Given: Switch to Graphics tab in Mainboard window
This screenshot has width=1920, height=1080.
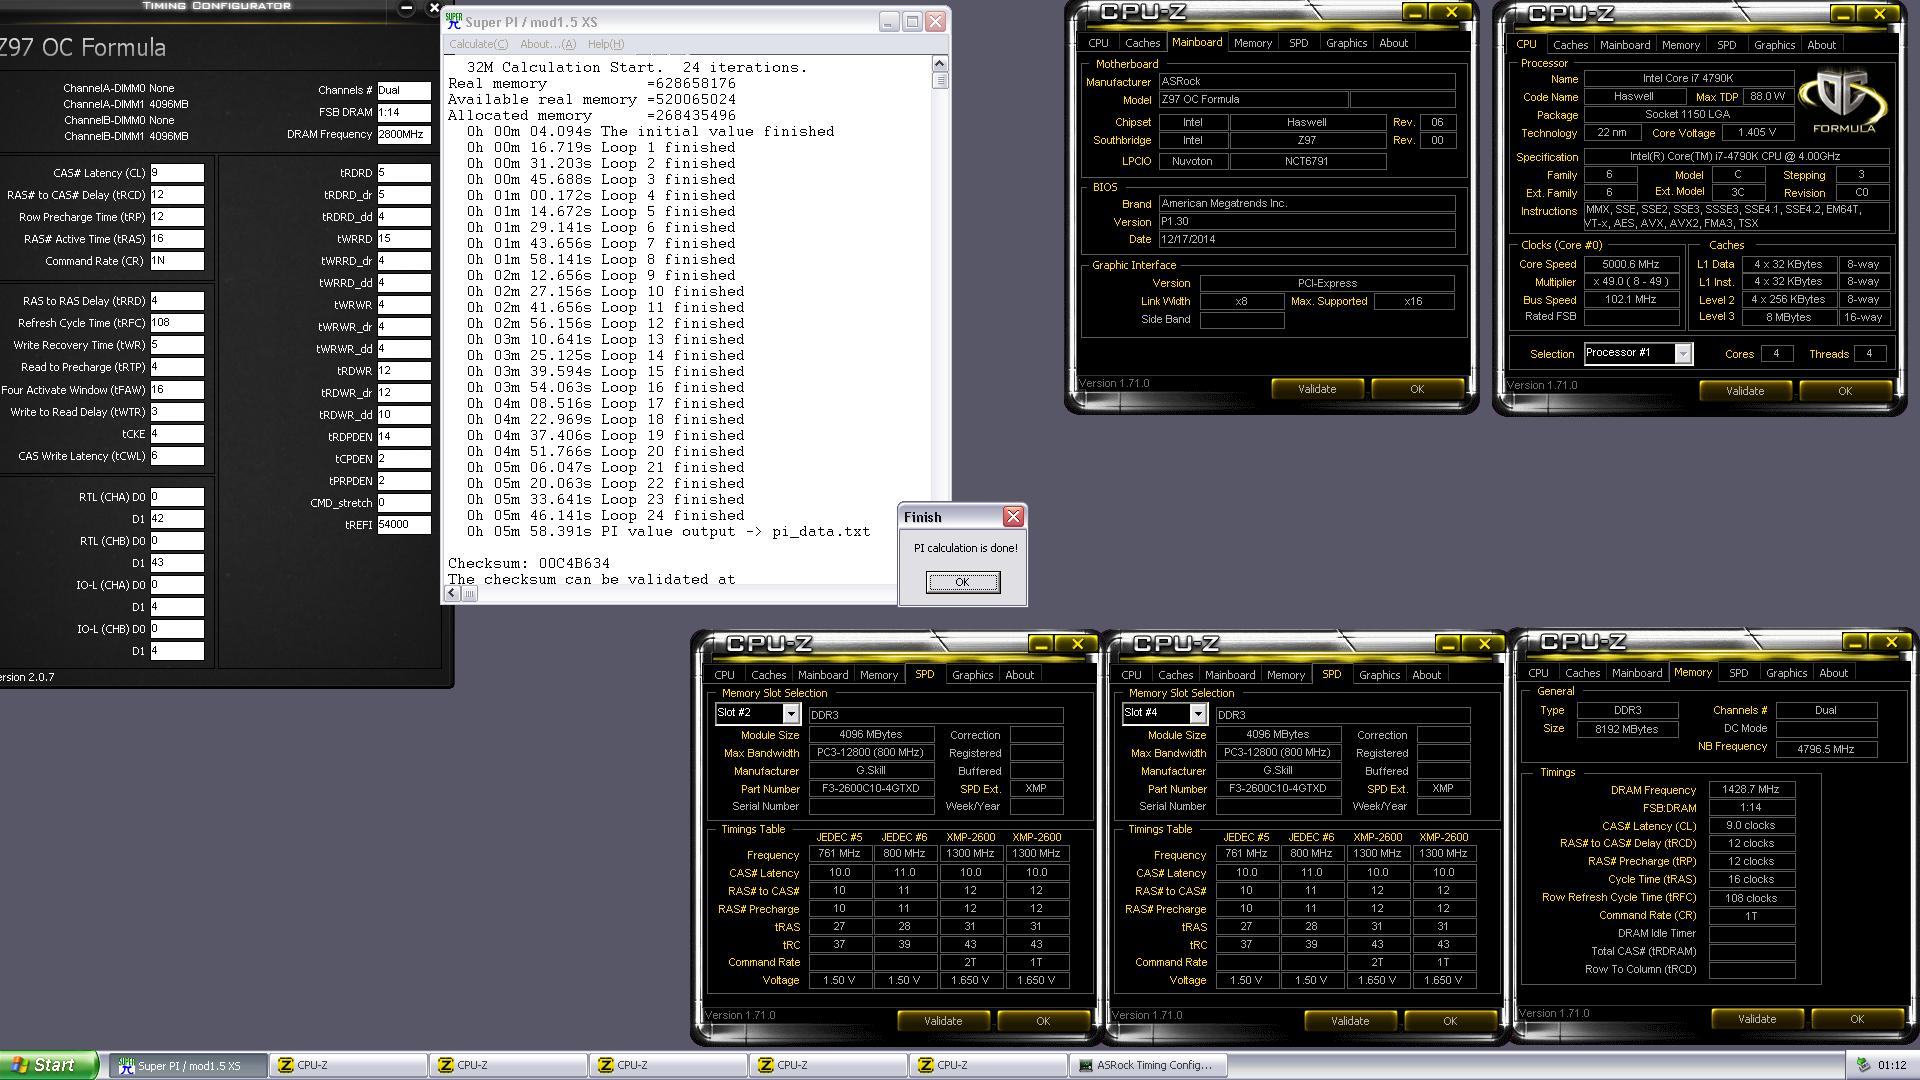Looking at the screenshot, I should tap(1345, 43).
